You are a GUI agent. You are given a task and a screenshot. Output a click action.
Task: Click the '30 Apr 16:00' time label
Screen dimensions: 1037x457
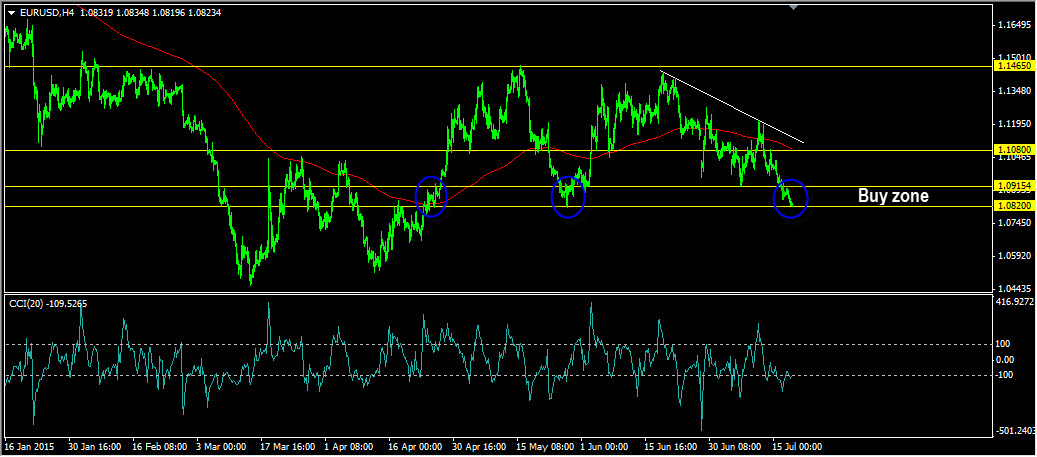tap(479, 446)
